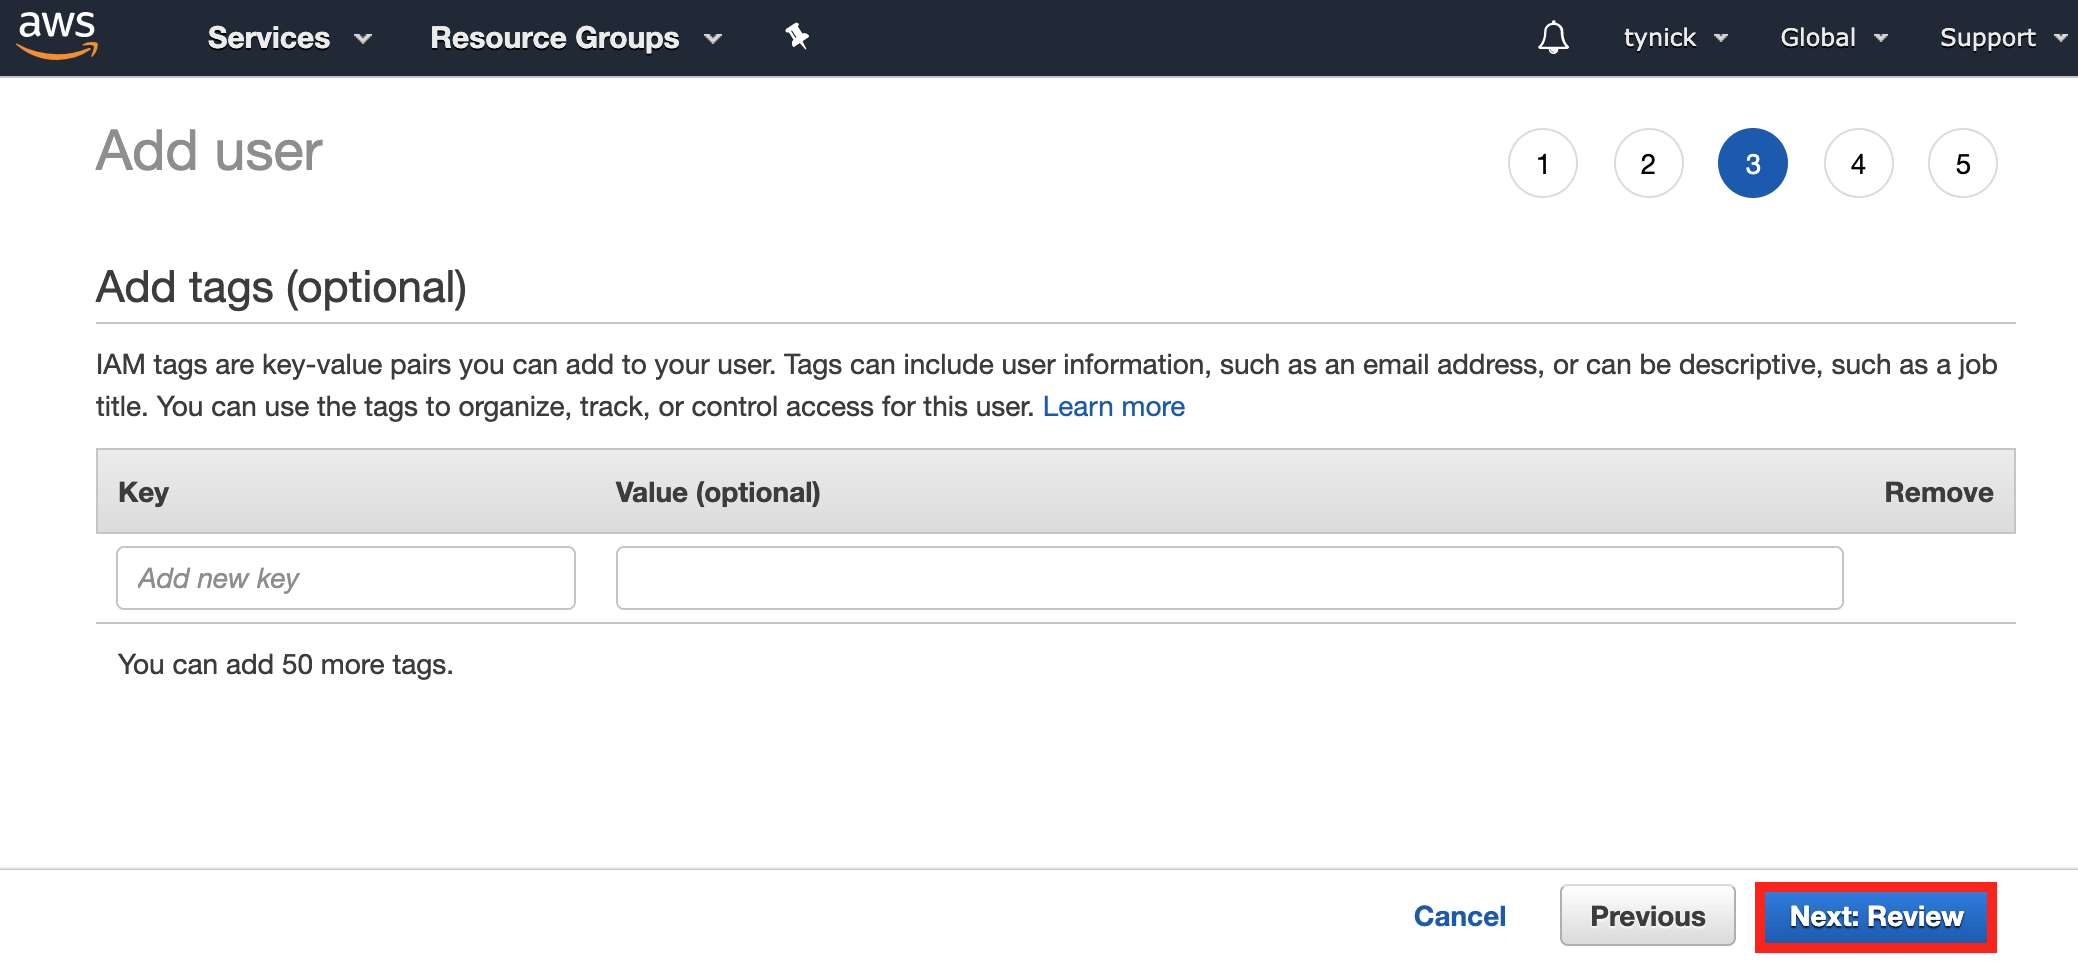Viewport: 2078px width, 962px height.
Task: Expand the Services menu
Action: 290,38
